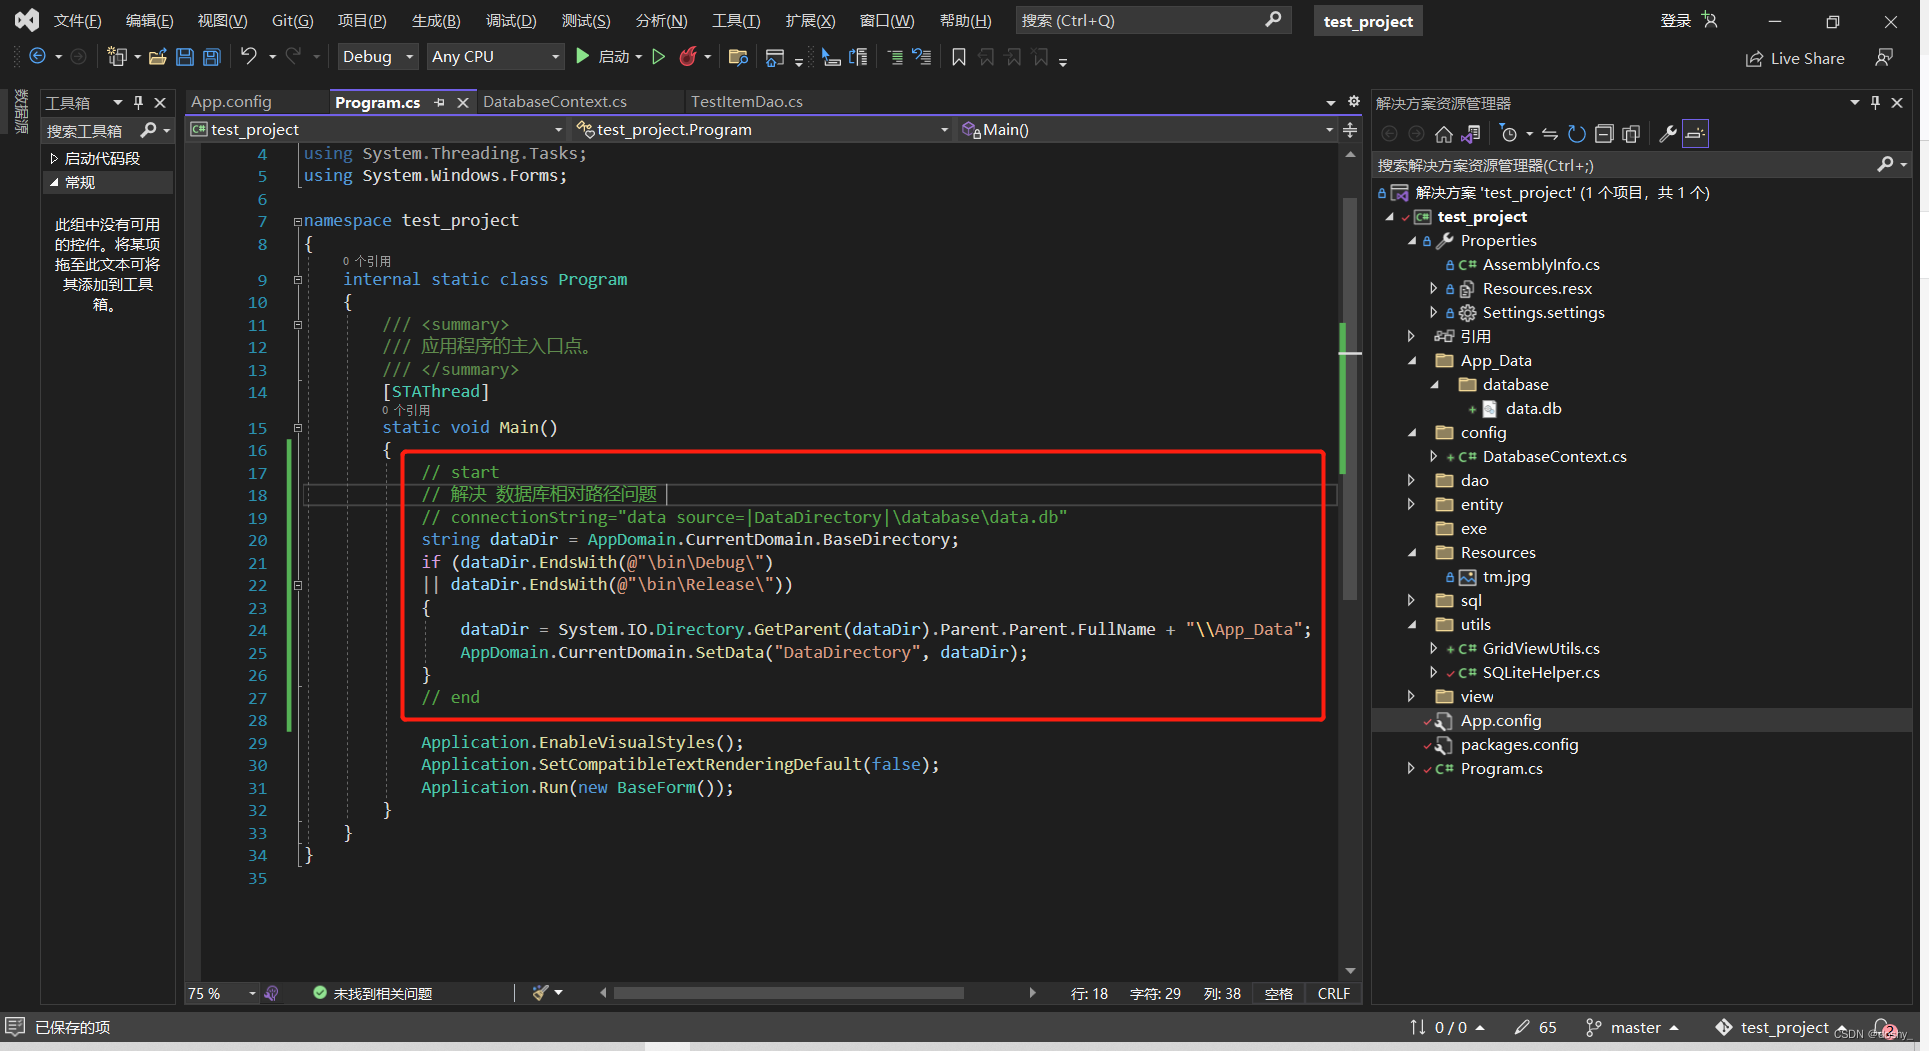Click the Undo arrow icon
The image size is (1929, 1051).
tap(249, 57)
